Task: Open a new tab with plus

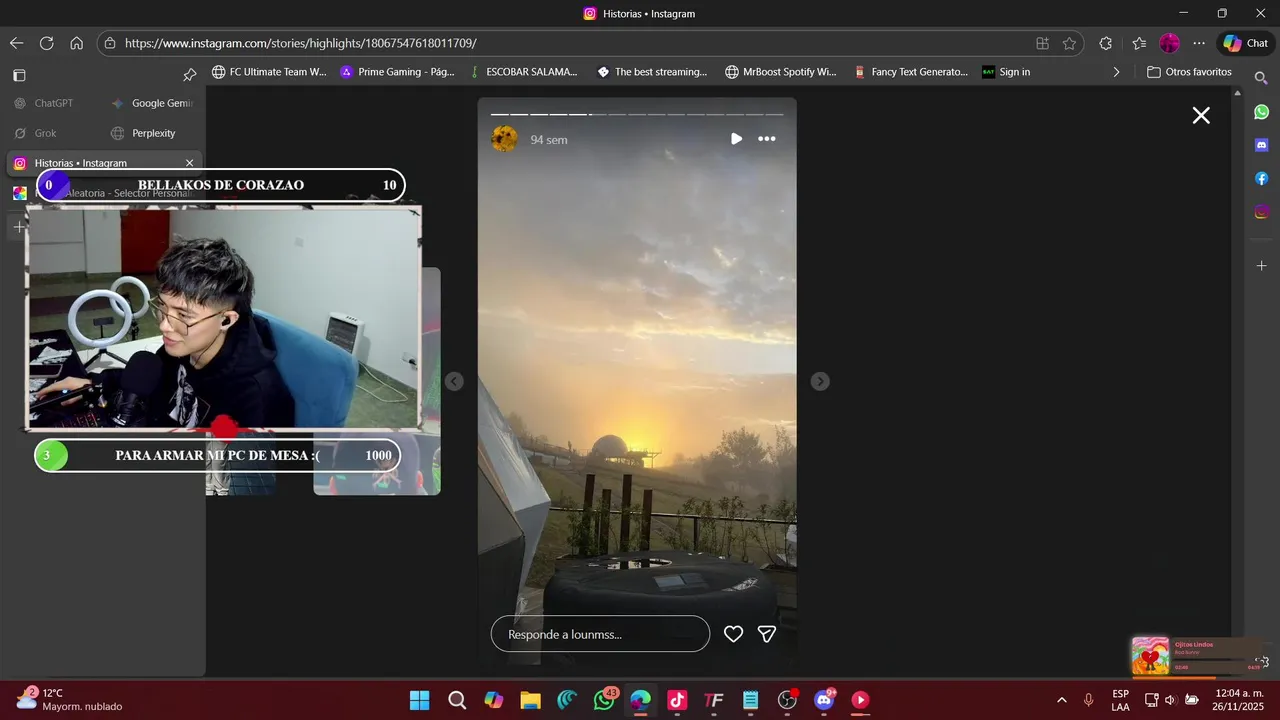Action: click(18, 227)
